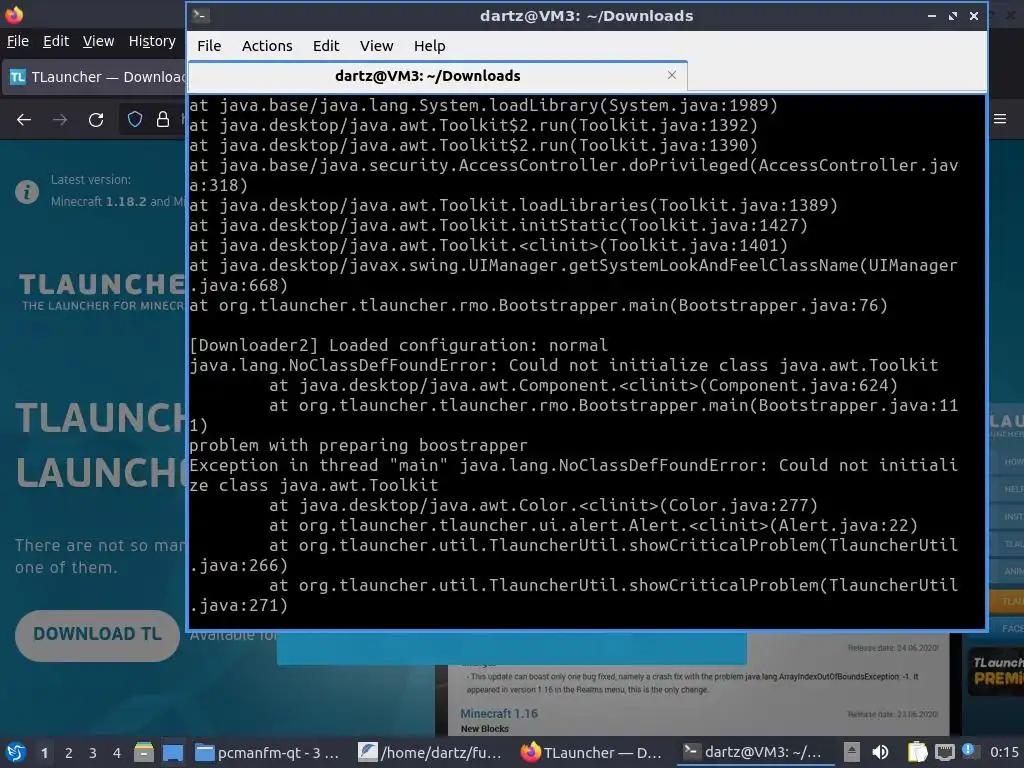Go back in Firefox
Screen dimensions: 1024x768
coord(24,120)
